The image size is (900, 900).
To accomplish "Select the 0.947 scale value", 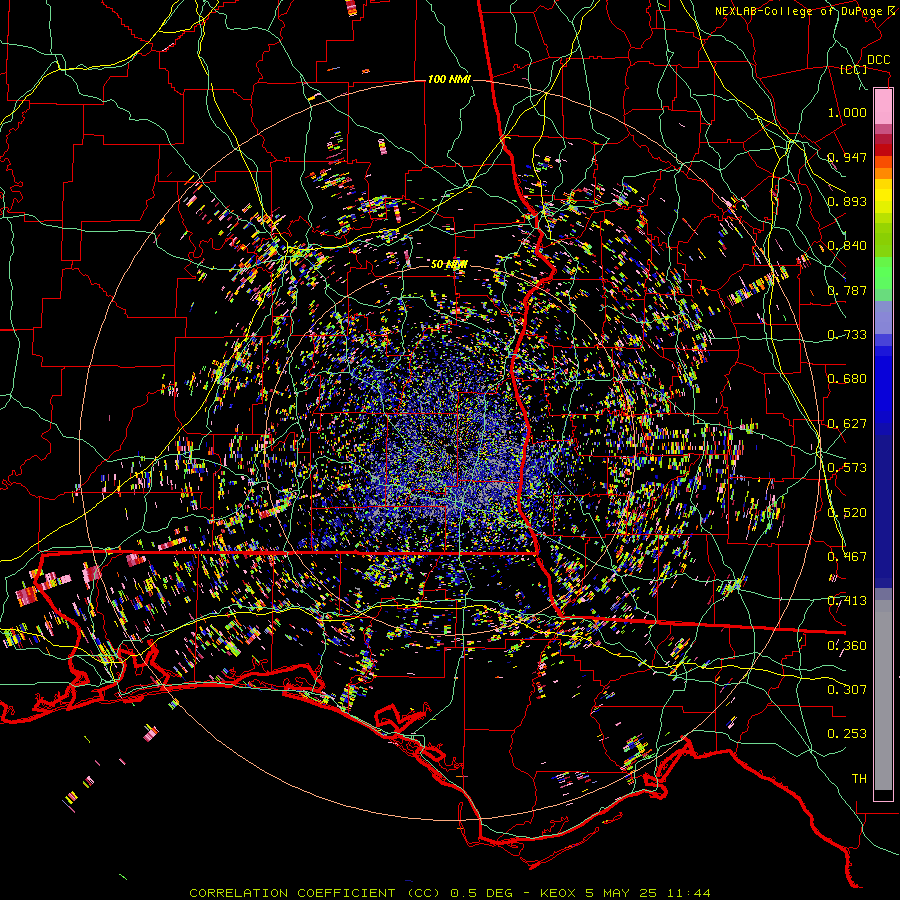I will pyautogui.click(x=847, y=157).
